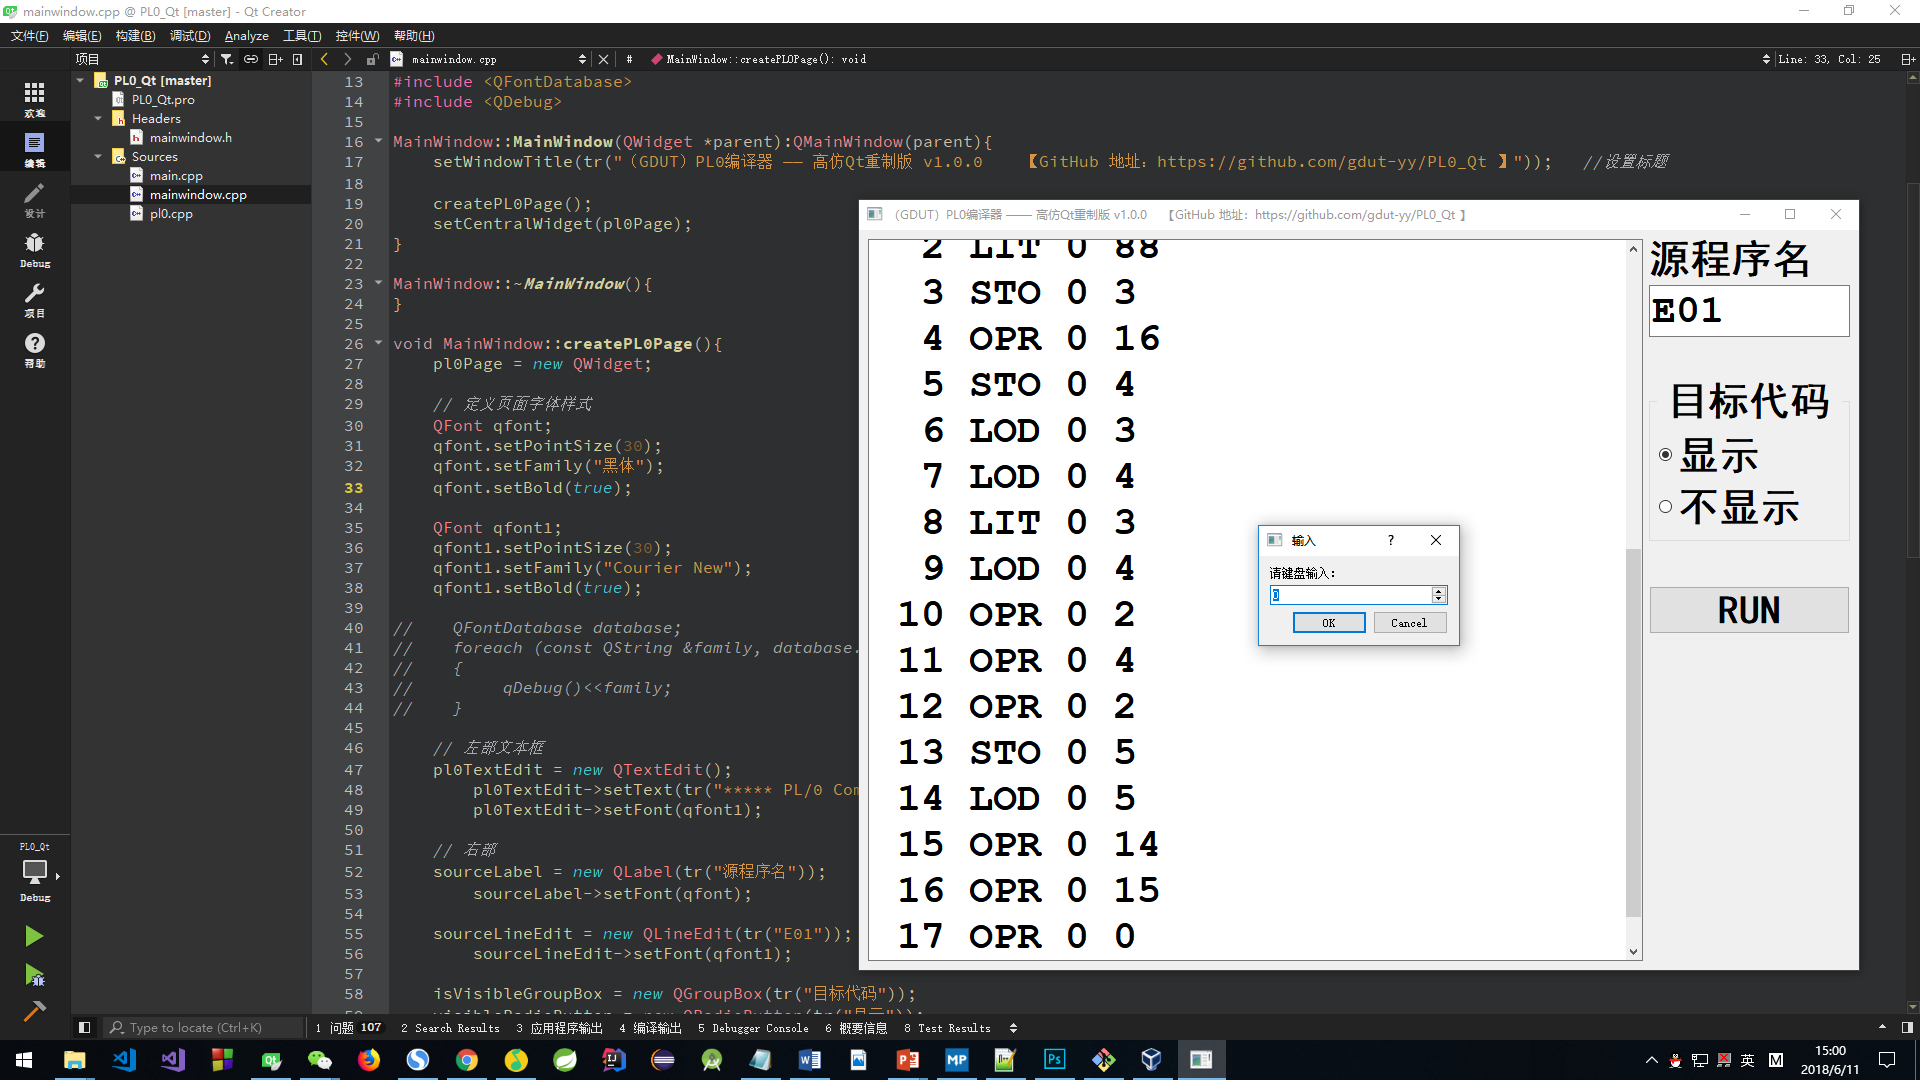Click the split editor icon in toolbar
This screenshot has width=1920, height=1080.
pyautogui.click(x=1907, y=59)
